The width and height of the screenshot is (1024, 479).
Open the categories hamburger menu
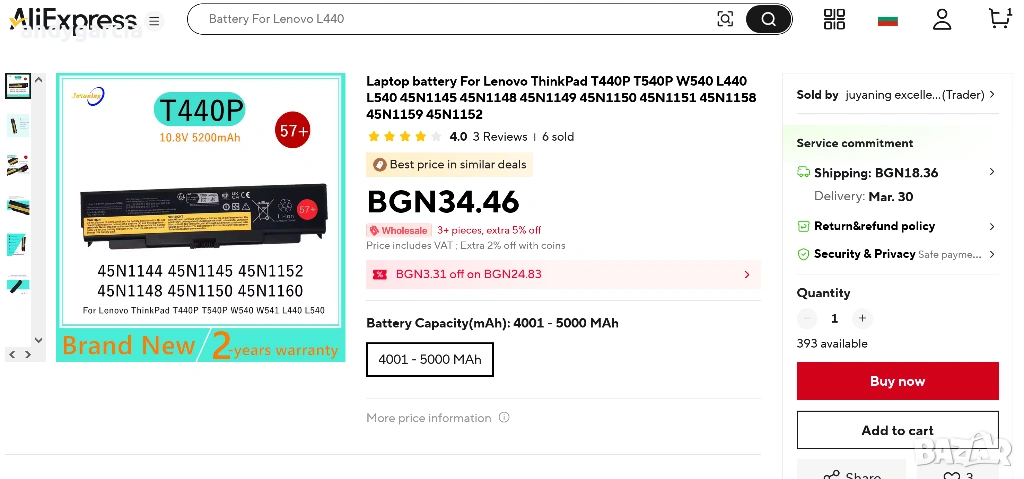click(x=154, y=20)
